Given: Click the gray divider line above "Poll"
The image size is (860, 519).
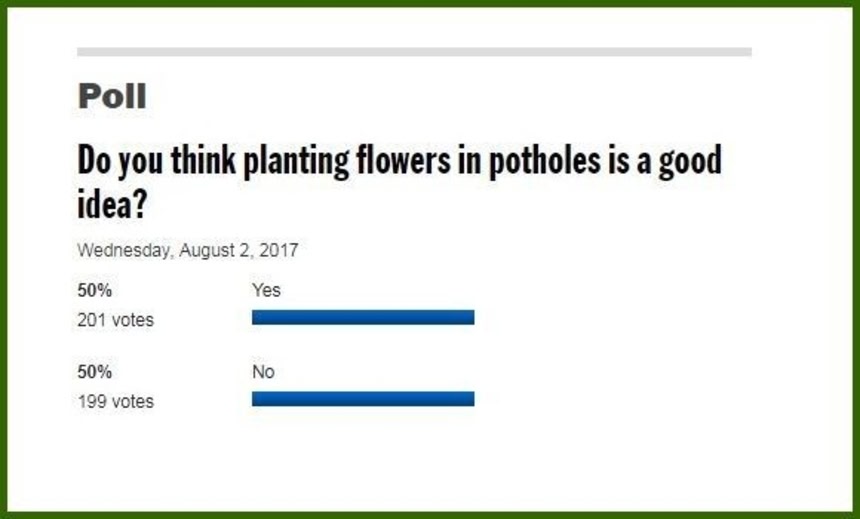Looking at the screenshot, I should click(x=414, y=52).
